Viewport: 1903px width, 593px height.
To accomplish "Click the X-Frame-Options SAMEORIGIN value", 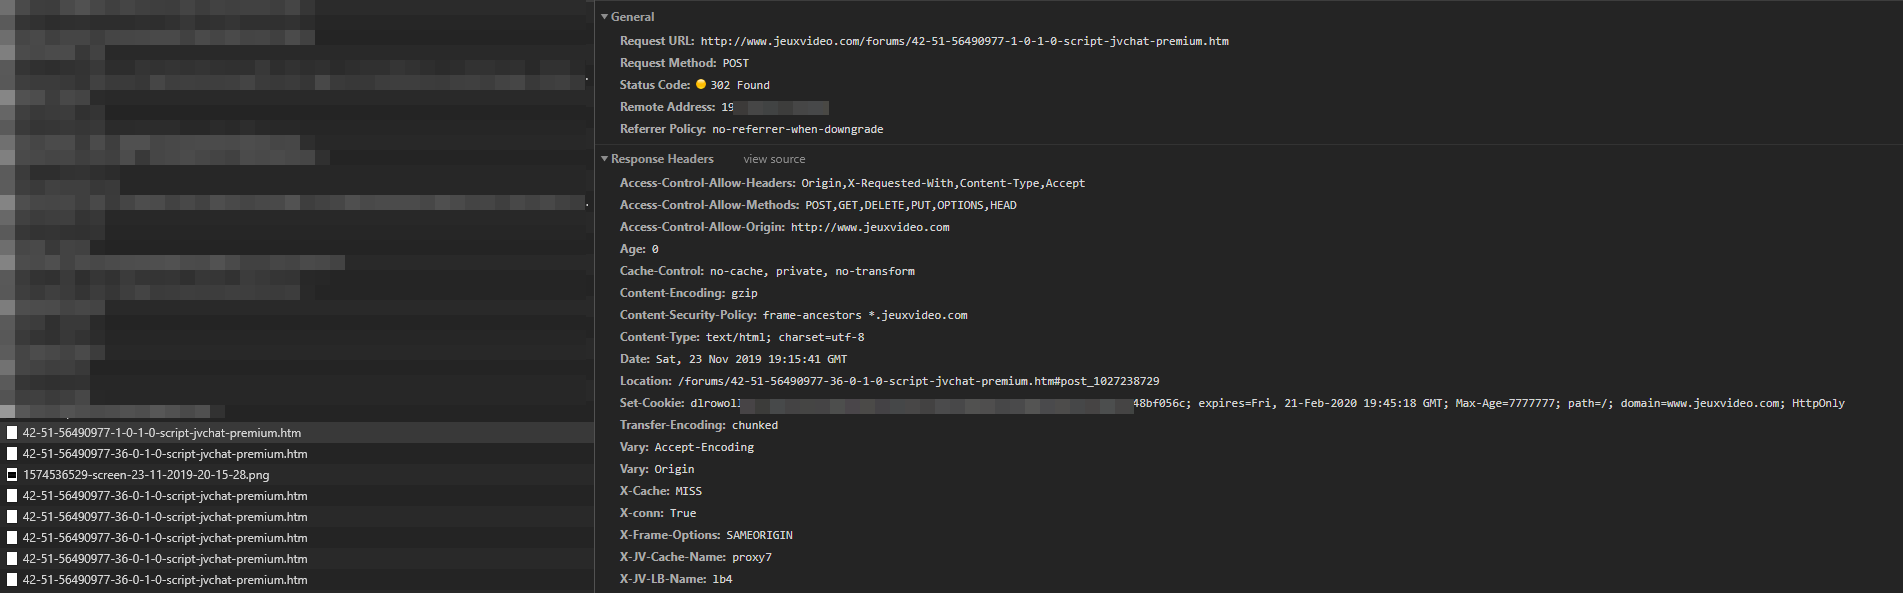I will 759,535.
